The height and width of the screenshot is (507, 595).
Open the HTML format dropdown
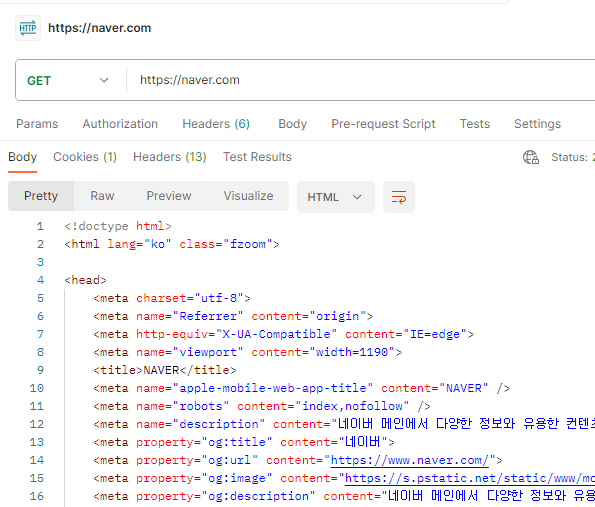pyautogui.click(x=336, y=197)
